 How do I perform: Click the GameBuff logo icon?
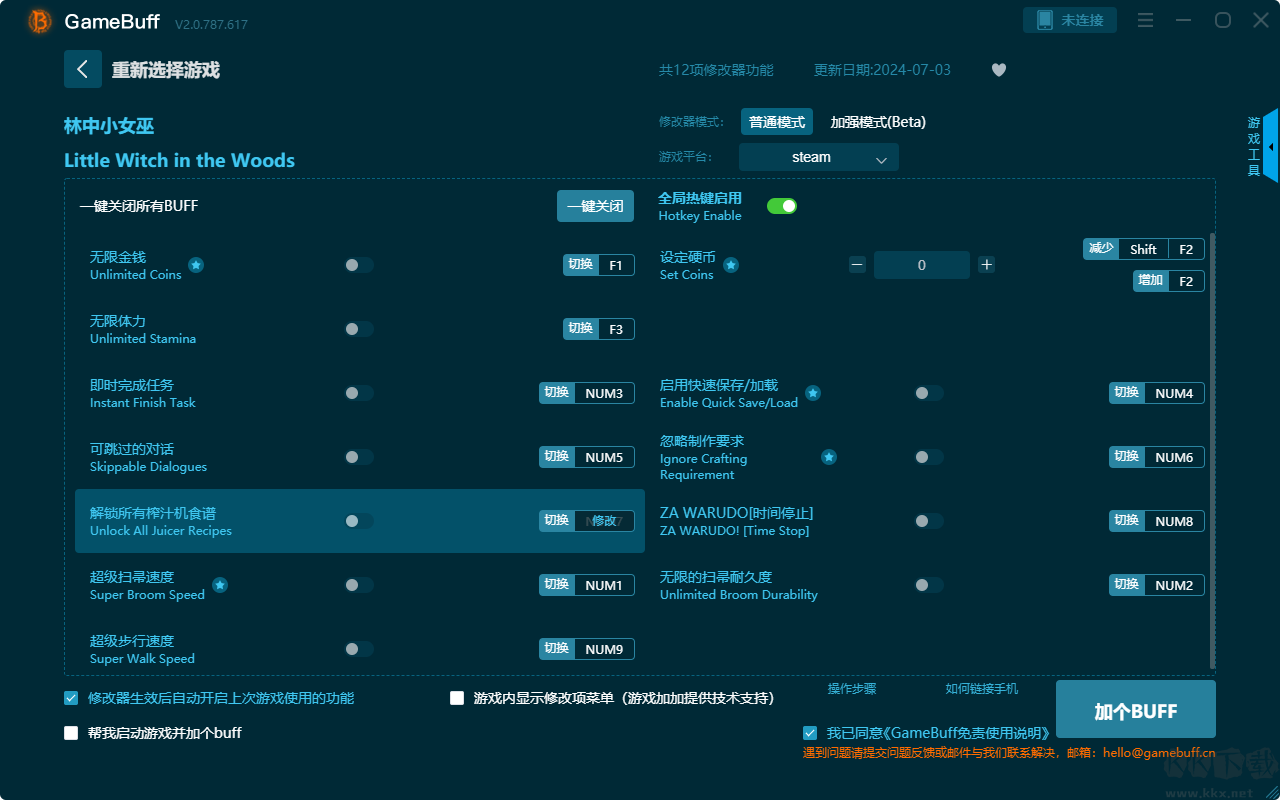[40, 21]
